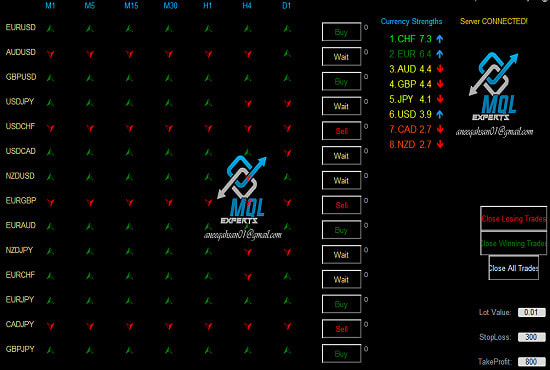This screenshot has height=370, width=550.
Task: Click the Currency Strengths heading
Action: pos(411,21)
